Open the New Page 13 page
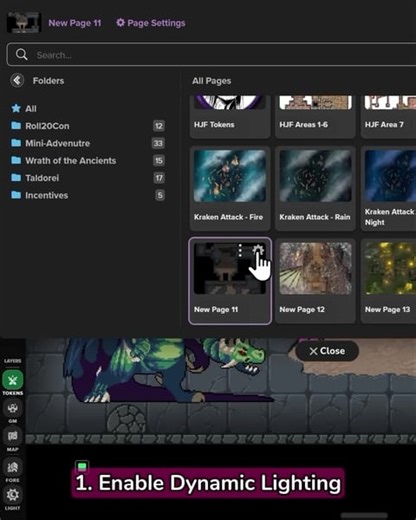Viewport: 416px width, 520px height. [x=388, y=281]
